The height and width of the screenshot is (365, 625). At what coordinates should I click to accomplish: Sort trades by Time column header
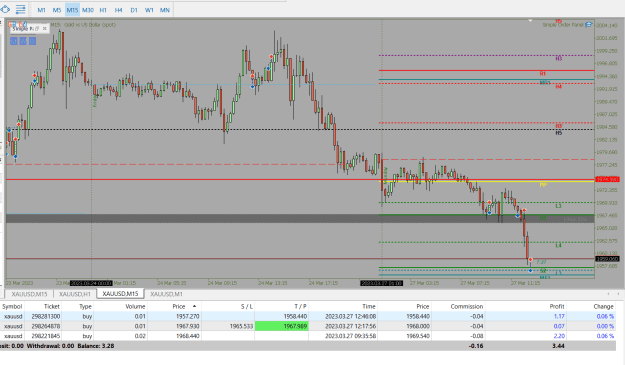coord(343,306)
